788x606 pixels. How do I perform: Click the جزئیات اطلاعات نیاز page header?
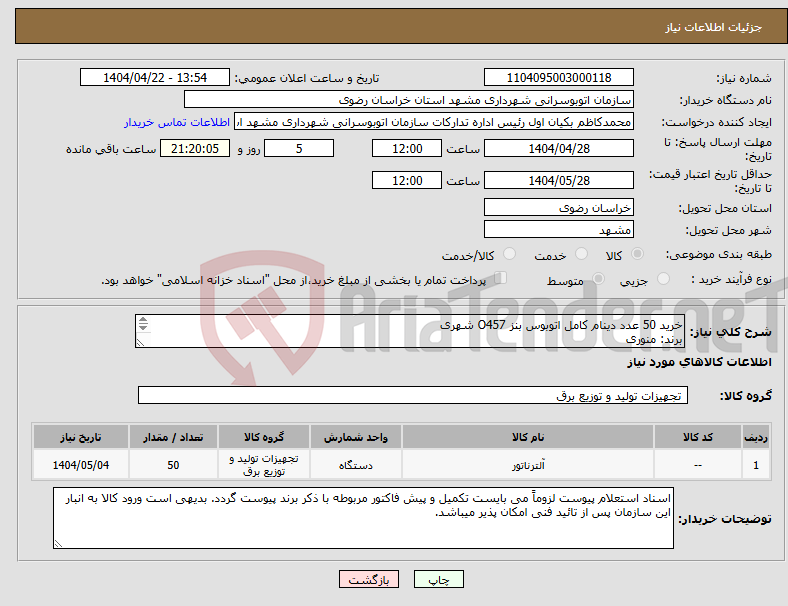(714, 27)
